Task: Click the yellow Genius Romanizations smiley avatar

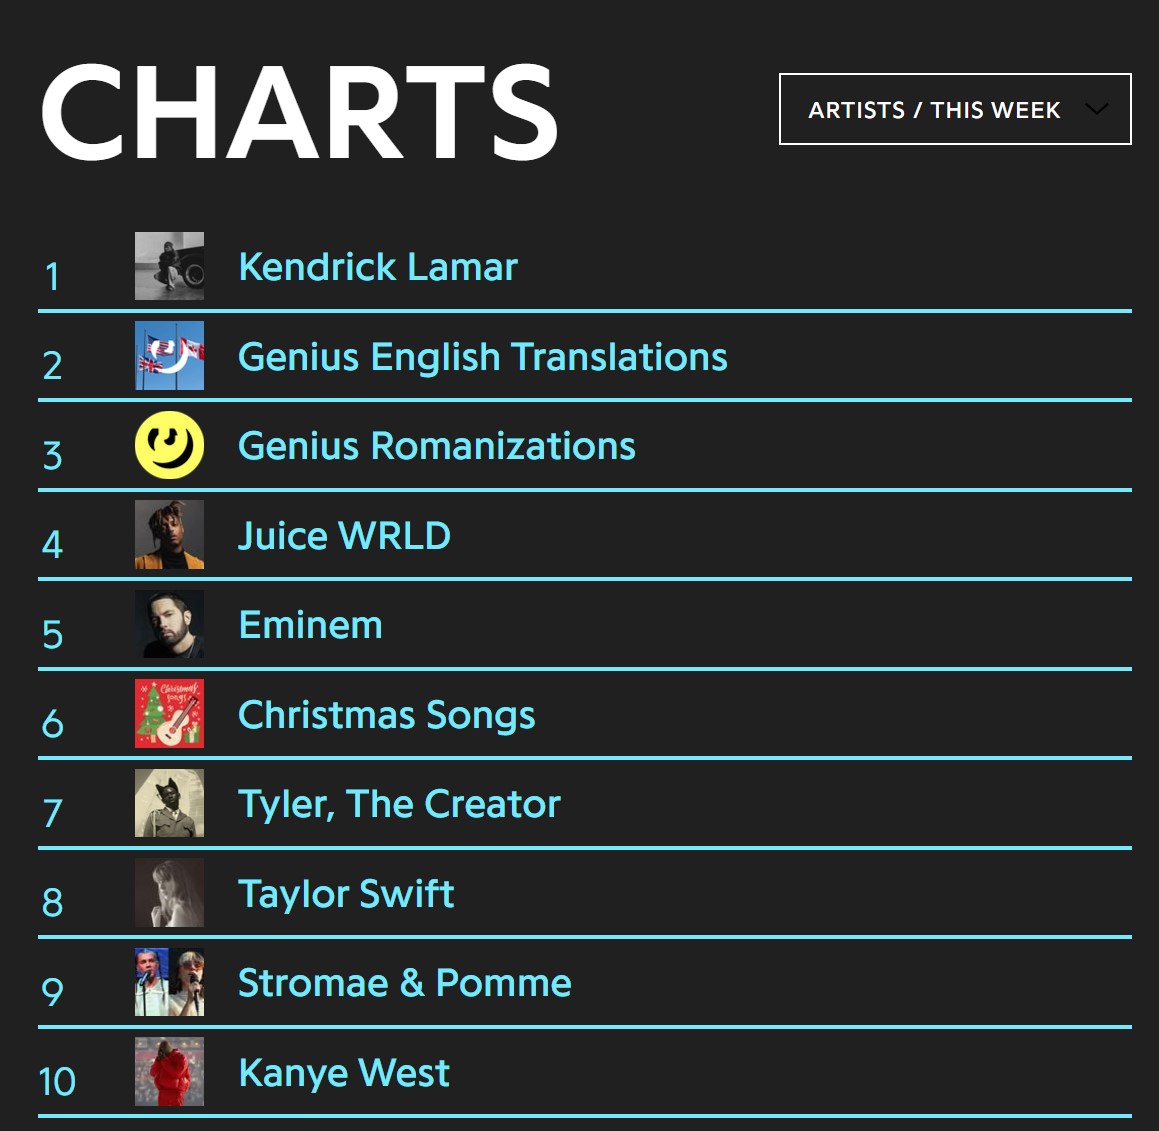Action: tap(169, 445)
